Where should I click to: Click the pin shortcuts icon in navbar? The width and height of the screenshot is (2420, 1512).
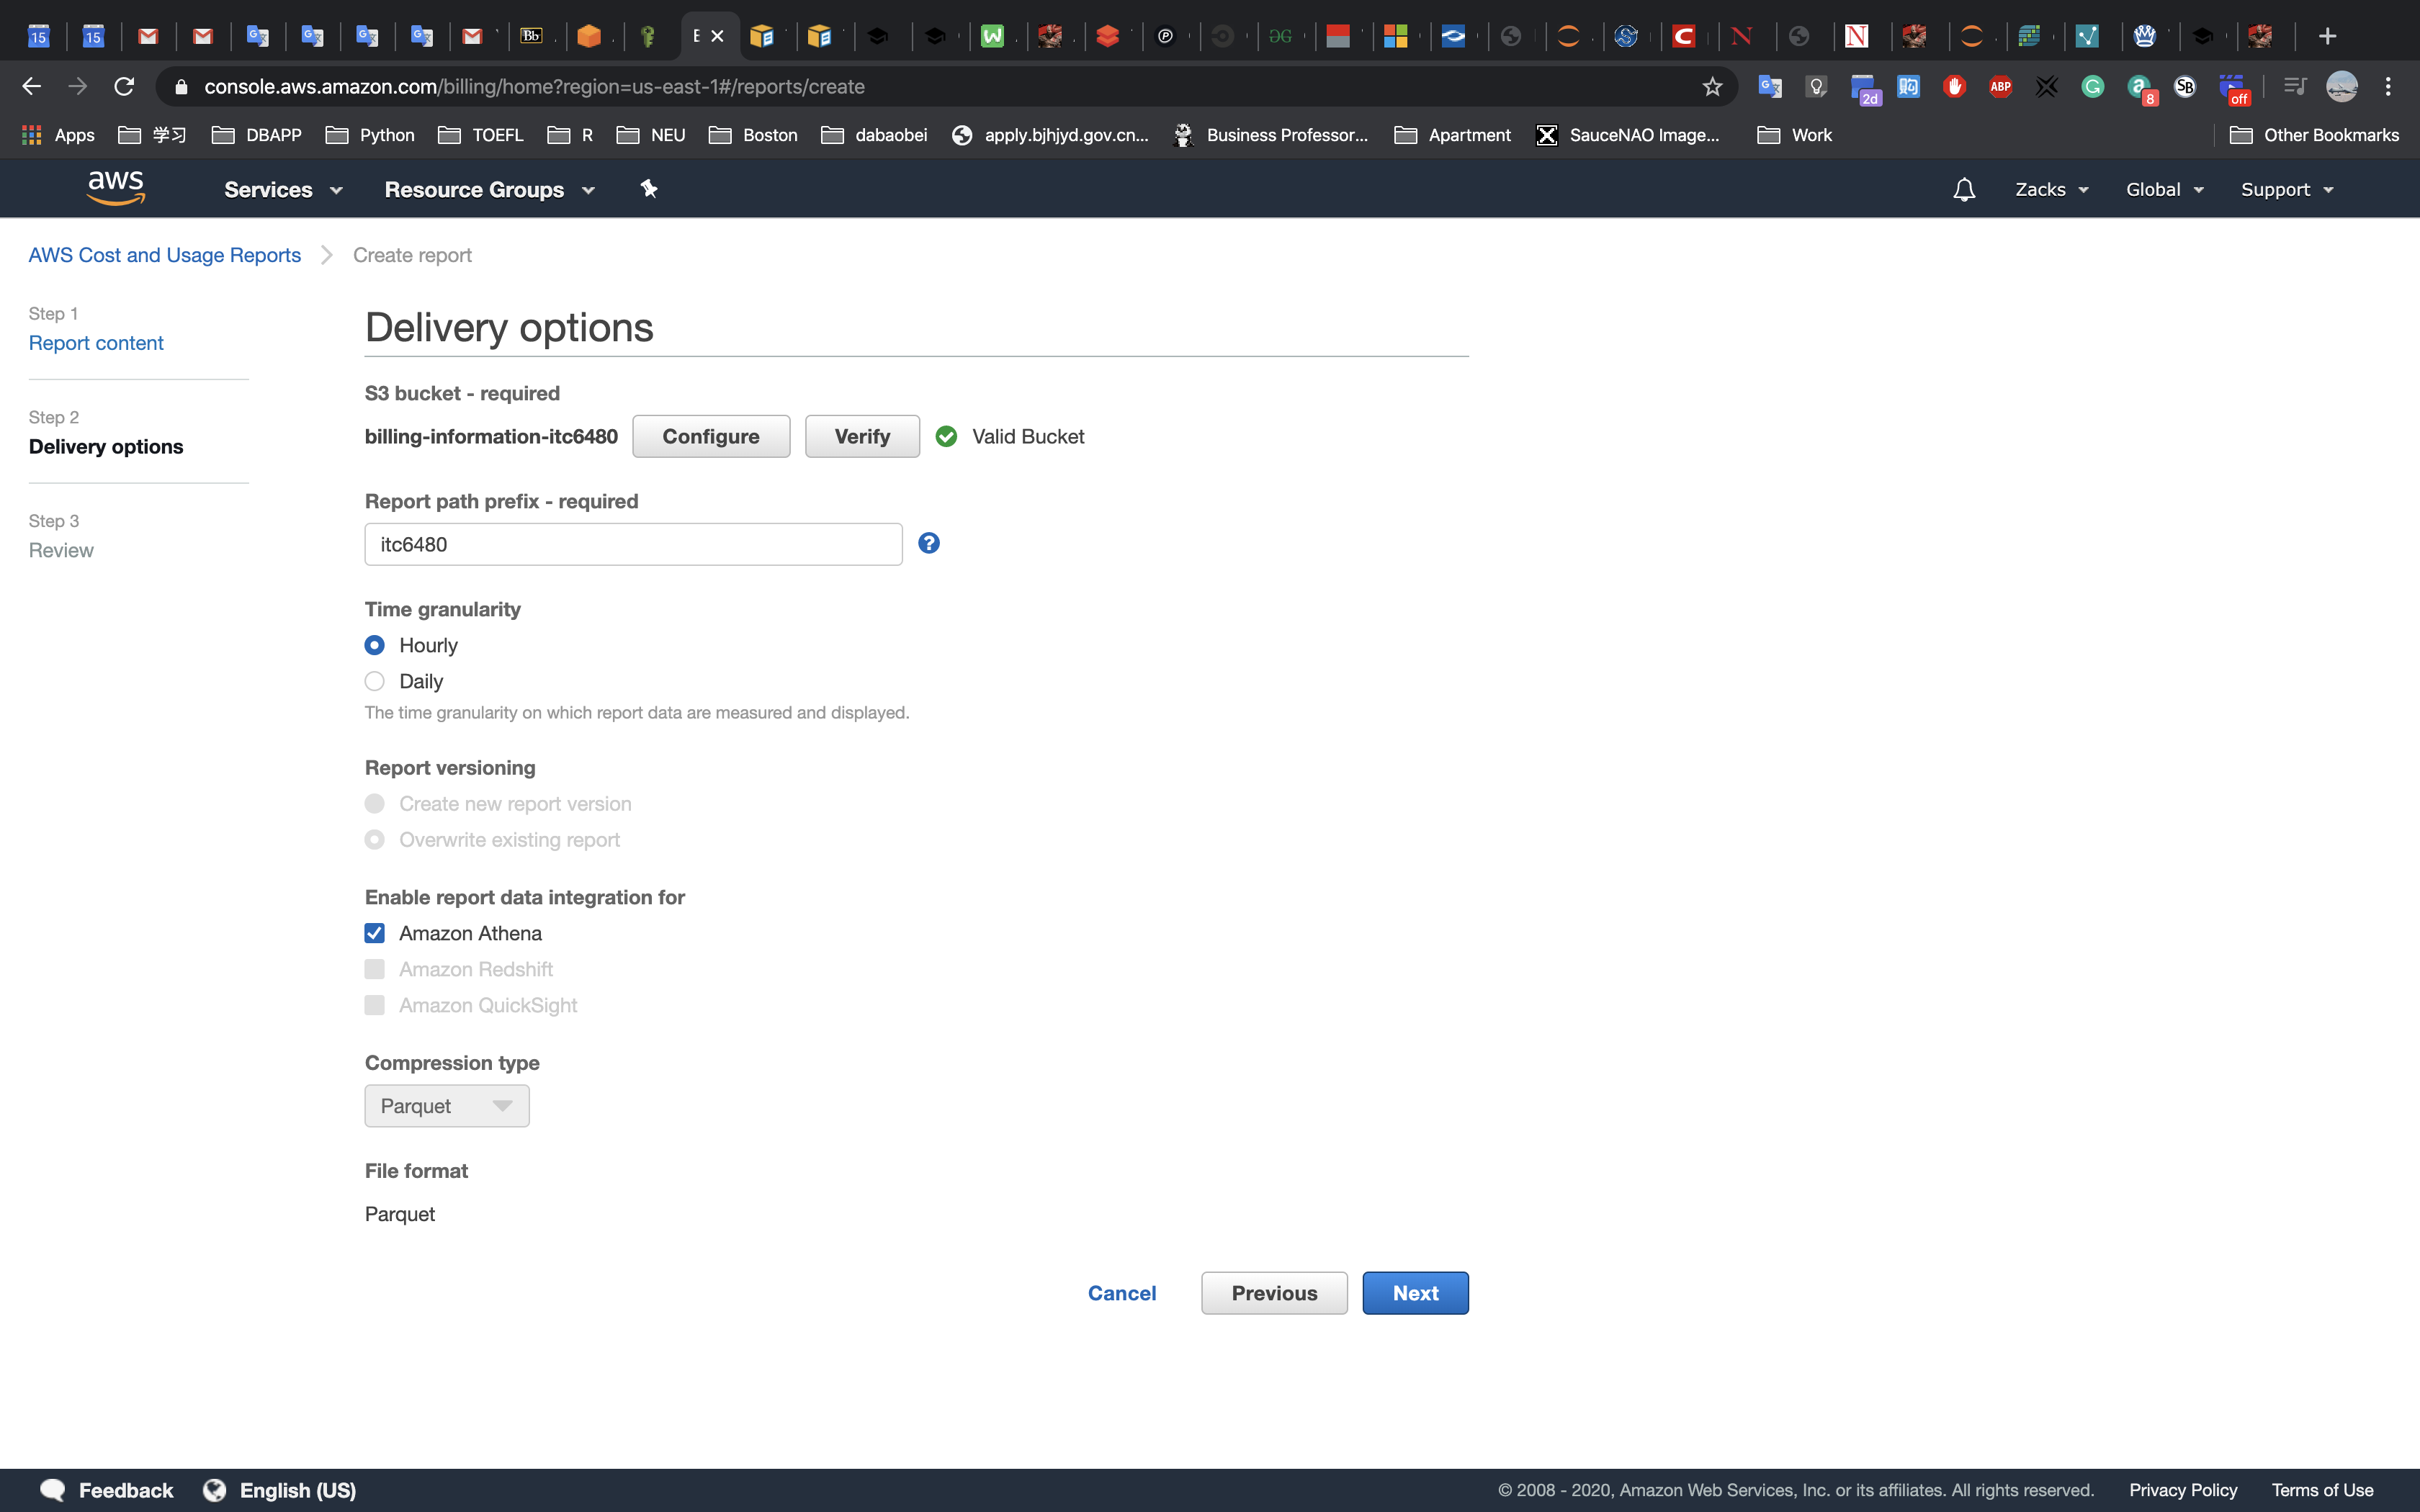coord(649,189)
